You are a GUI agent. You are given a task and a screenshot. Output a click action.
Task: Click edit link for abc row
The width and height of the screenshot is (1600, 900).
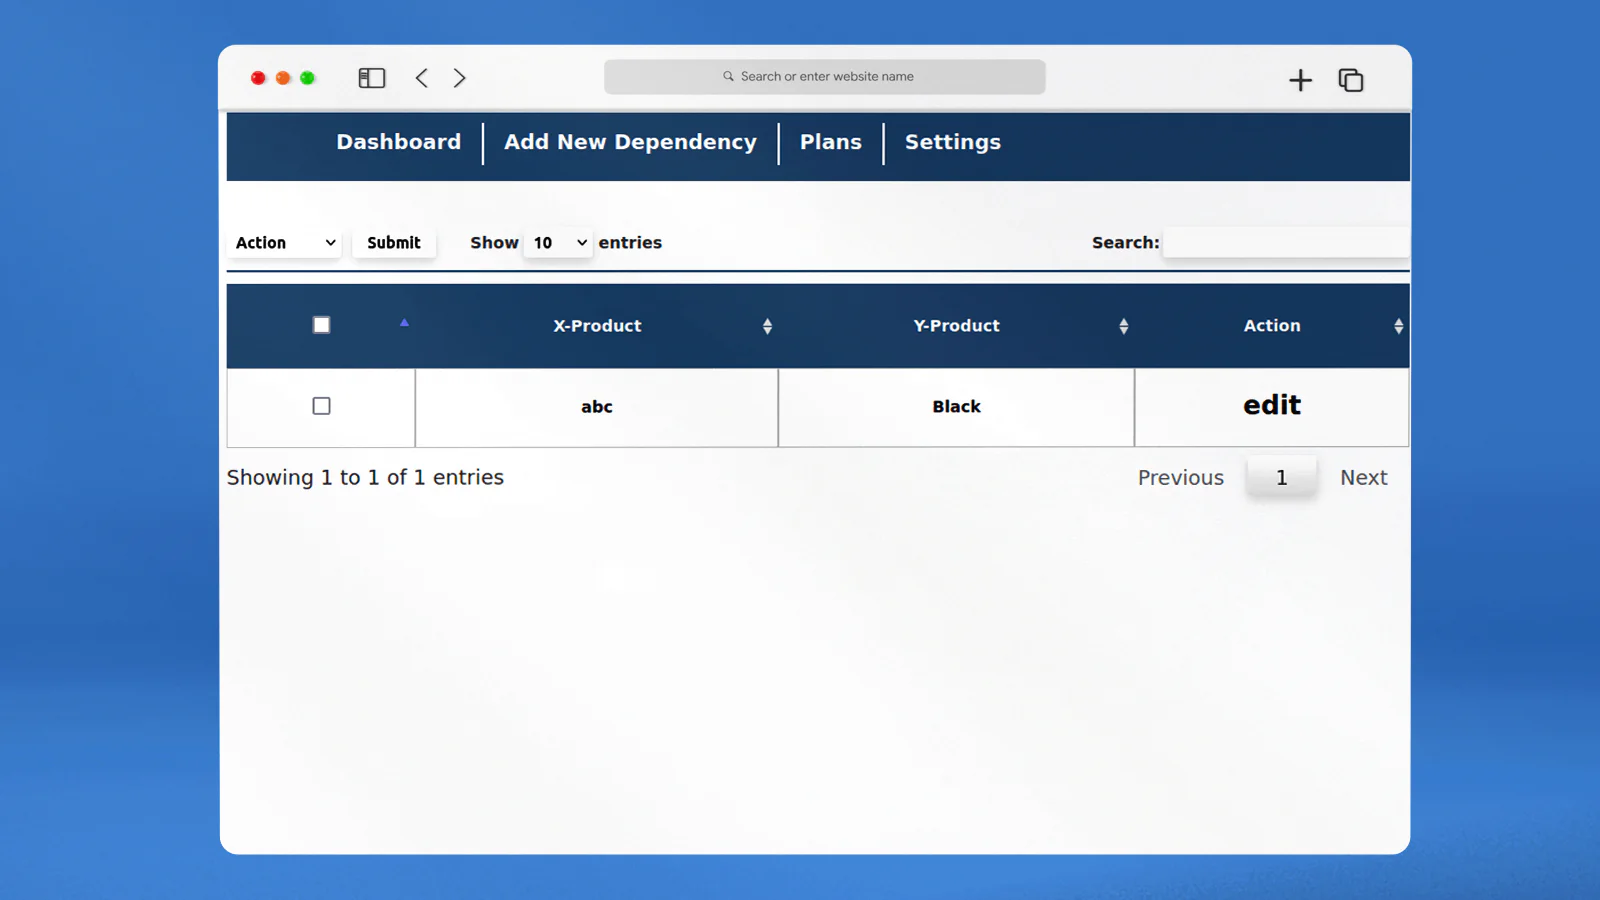click(1272, 405)
